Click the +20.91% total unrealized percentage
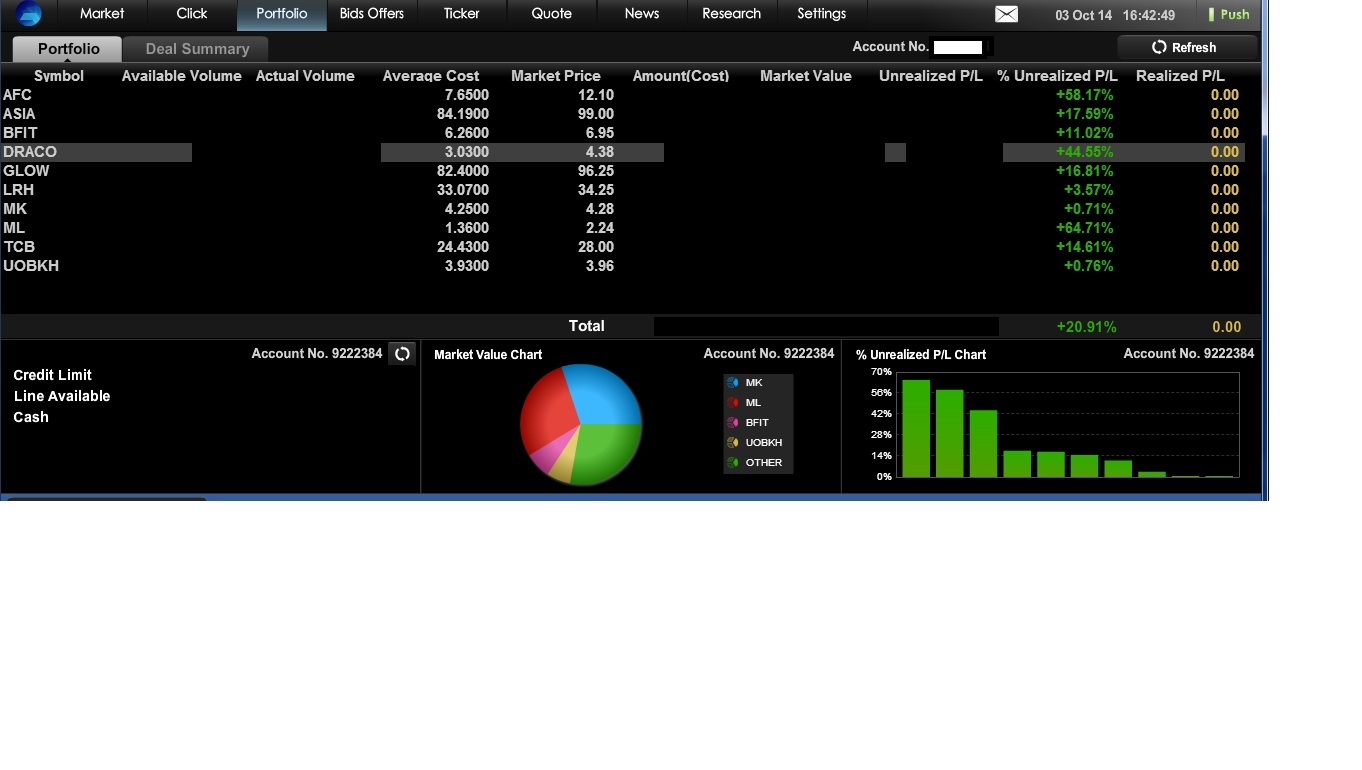The width and height of the screenshot is (1362, 770). pos(1087,327)
